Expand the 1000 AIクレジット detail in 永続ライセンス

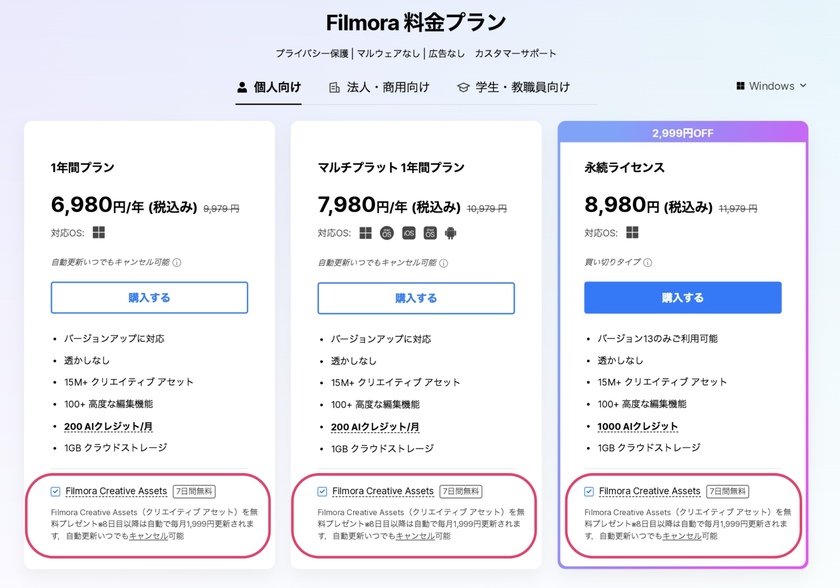click(x=638, y=427)
